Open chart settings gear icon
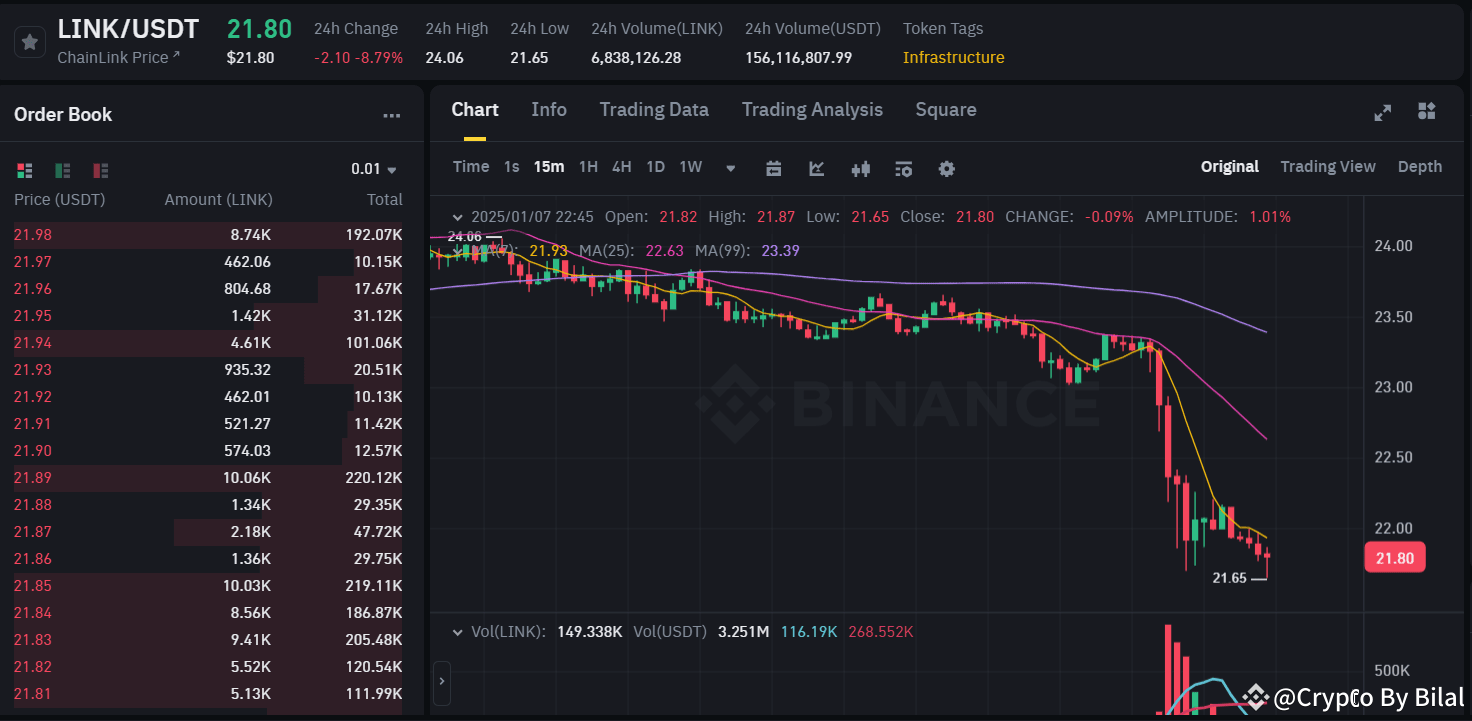Screen dimensions: 1472x721 coord(946,168)
